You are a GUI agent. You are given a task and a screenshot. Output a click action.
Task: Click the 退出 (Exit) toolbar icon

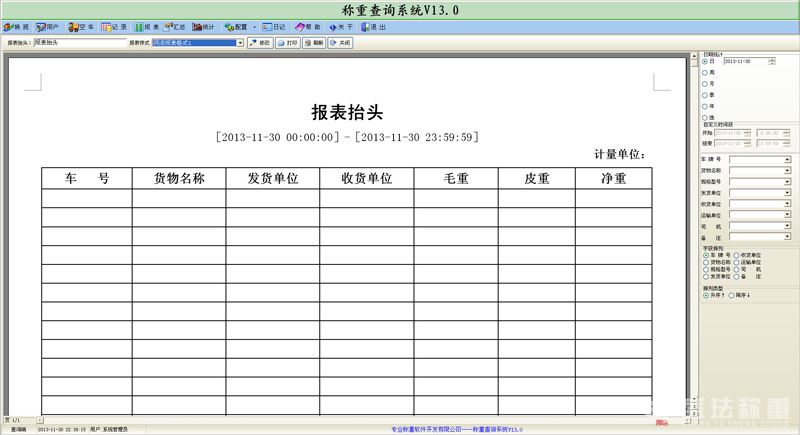(374, 27)
